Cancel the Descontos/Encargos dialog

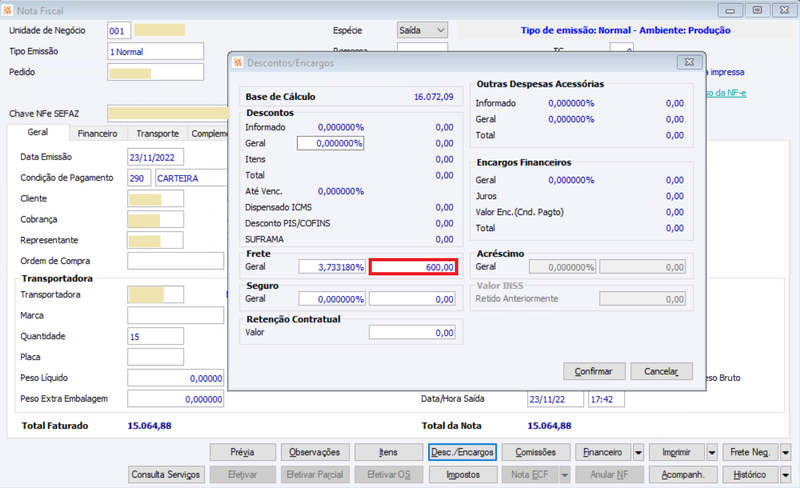661,371
